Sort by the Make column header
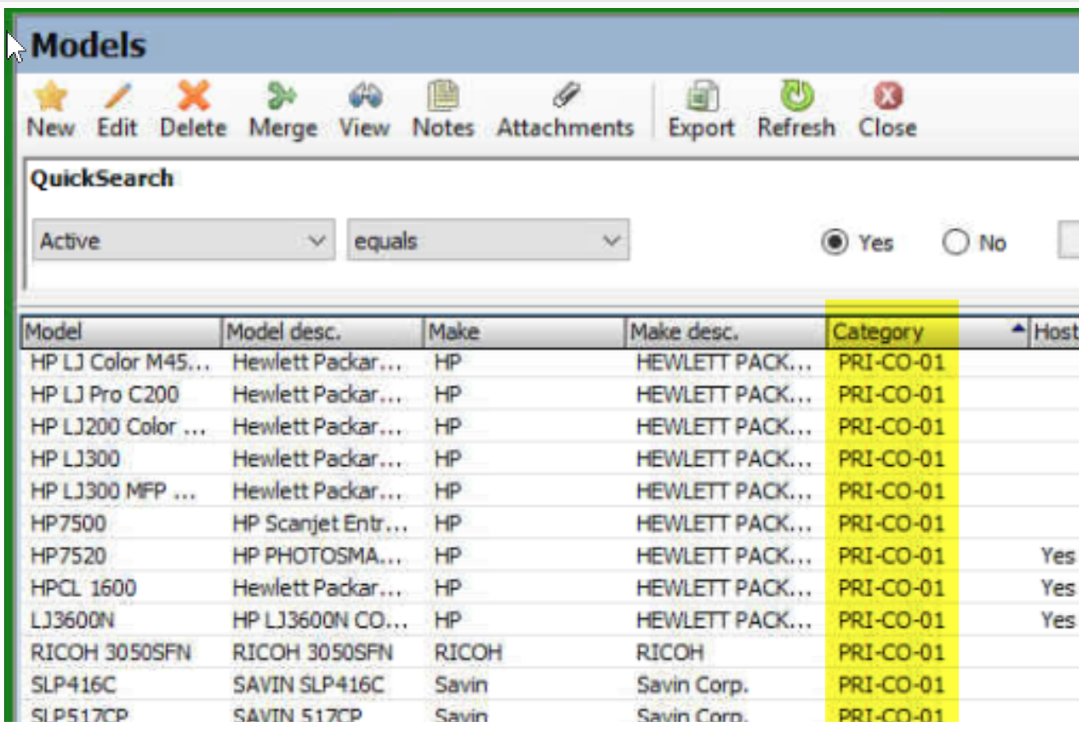The width and height of the screenshot is (1079, 732). [524, 332]
